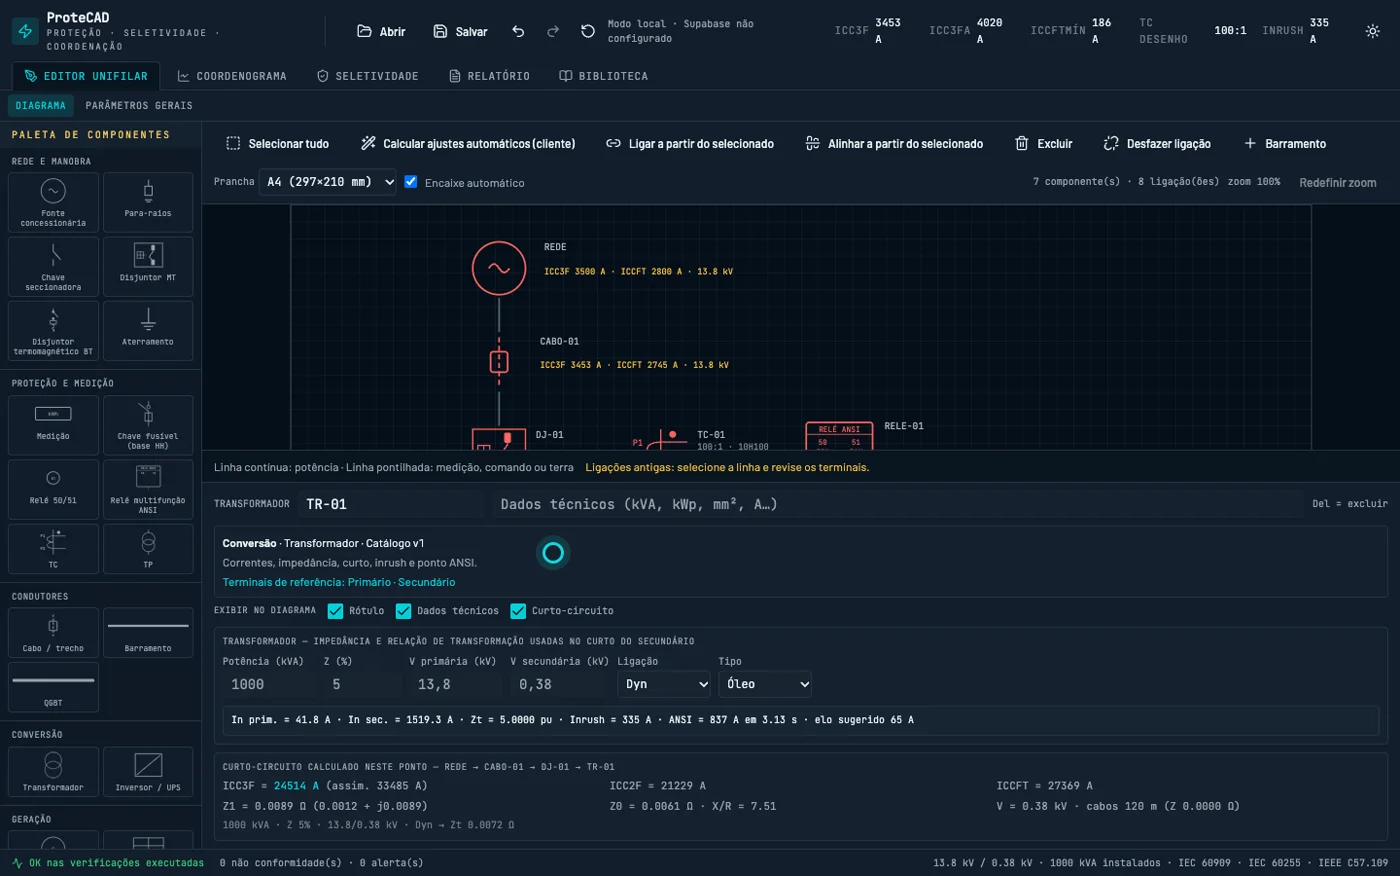This screenshot has height=876, width=1400.
Task: Uncheck Encaixe automático checkbox
Action: pyautogui.click(x=410, y=182)
